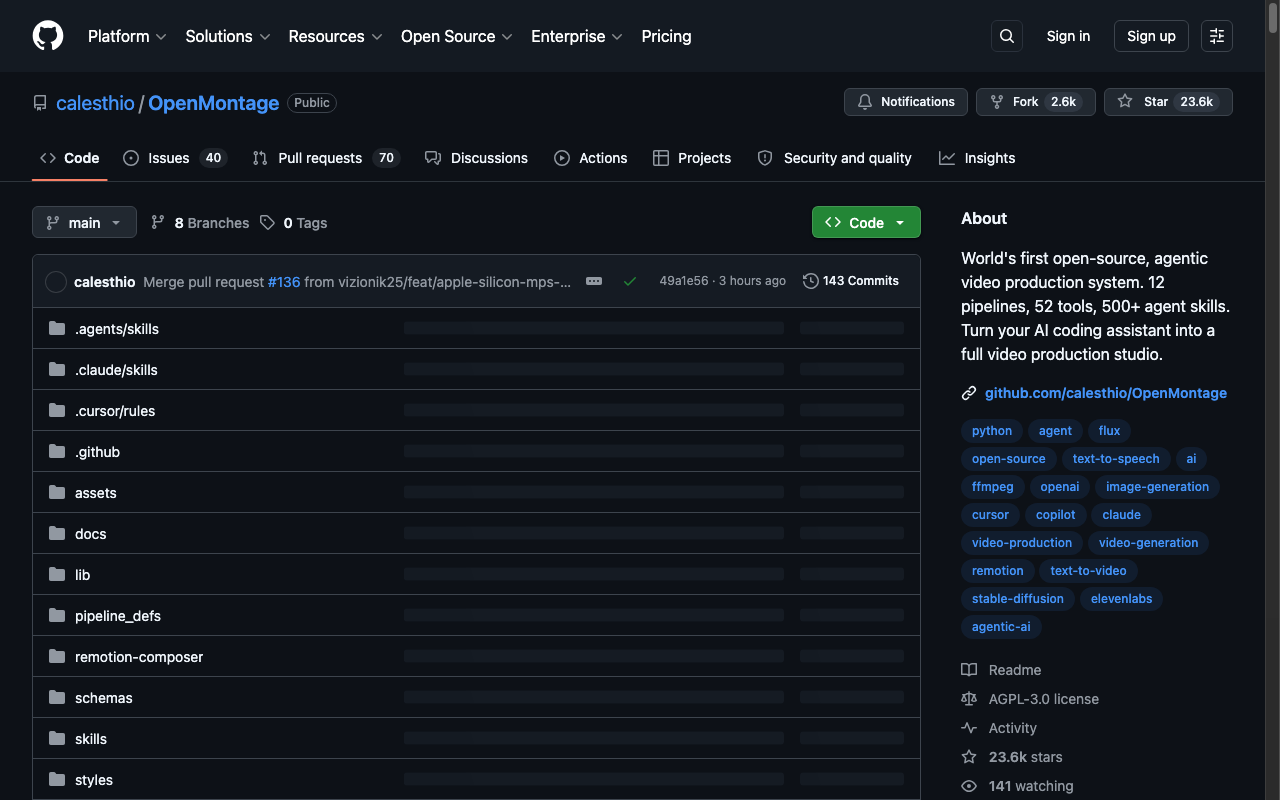Open the 0 Tags link
This screenshot has height=800, width=1280.
pyautogui.click(x=294, y=223)
